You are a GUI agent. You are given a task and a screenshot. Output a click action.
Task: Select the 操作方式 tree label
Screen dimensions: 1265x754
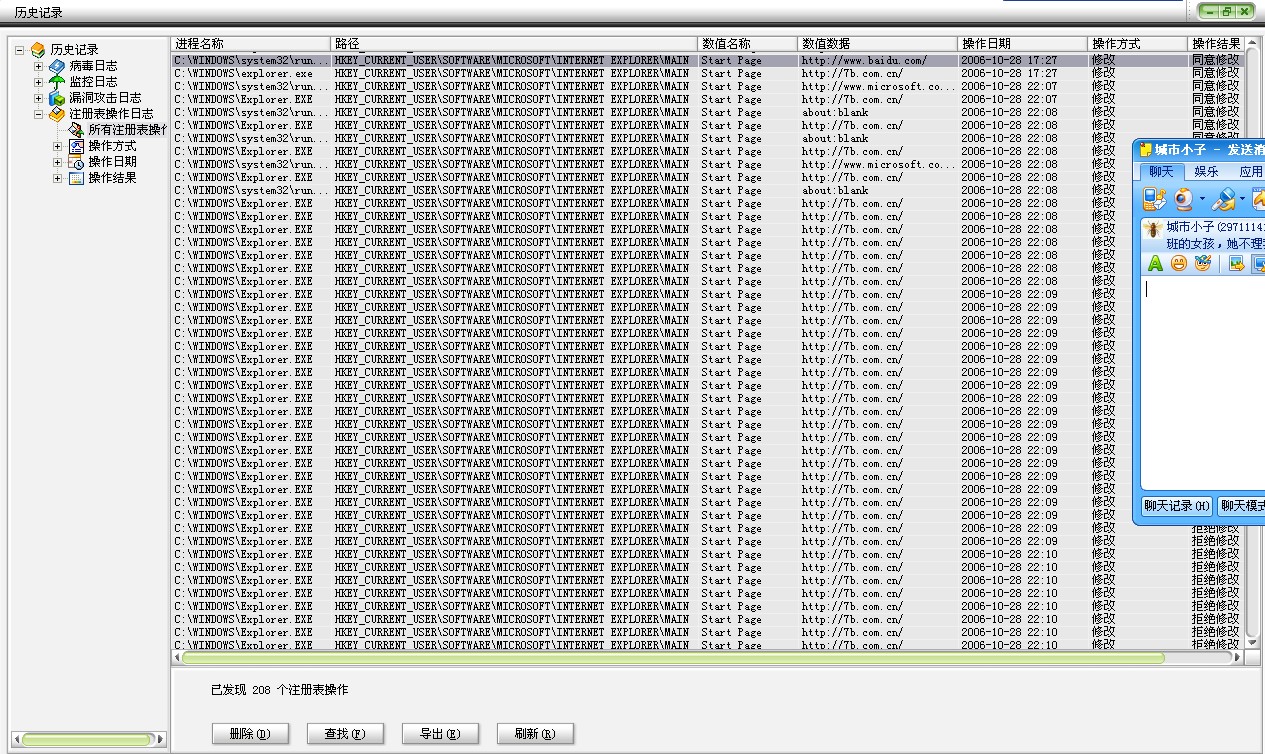(112, 146)
